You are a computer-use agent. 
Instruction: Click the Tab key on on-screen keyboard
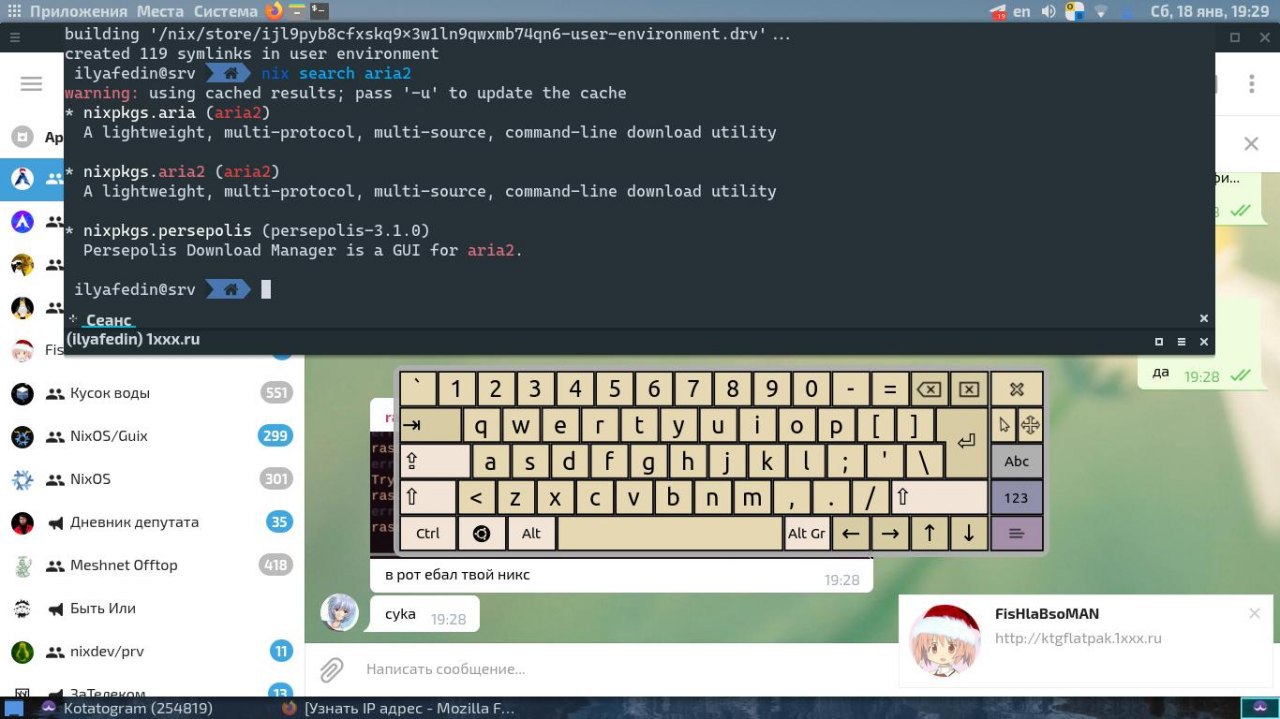tap(430, 425)
